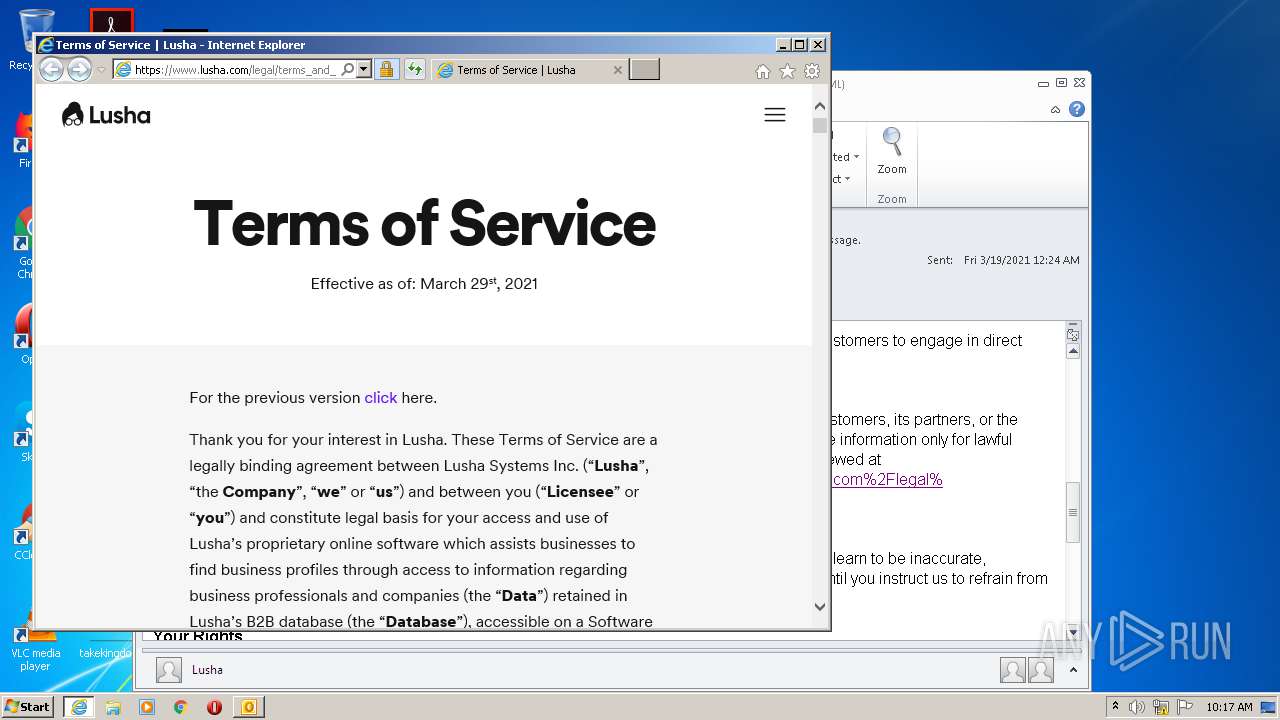1280x720 pixels.
Task: Click the Outlook message scrollbar thumb
Action: tap(1073, 512)
